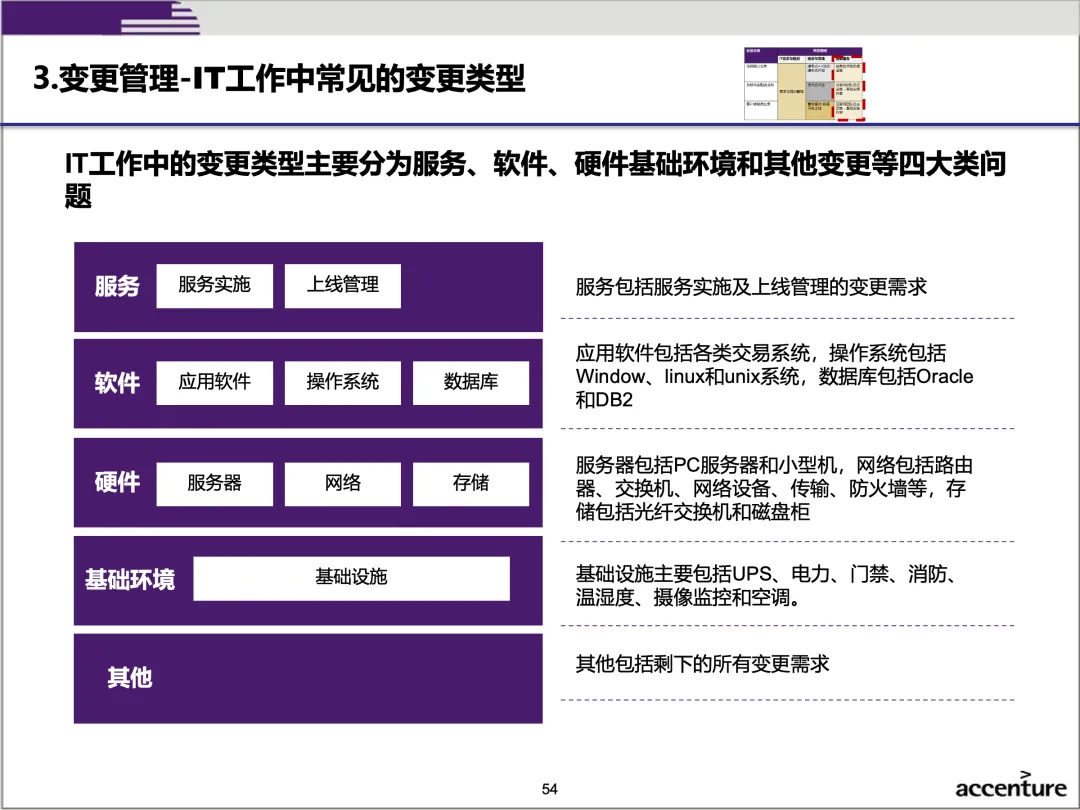
Task: Click the 数据库 box
Action: 471,382
